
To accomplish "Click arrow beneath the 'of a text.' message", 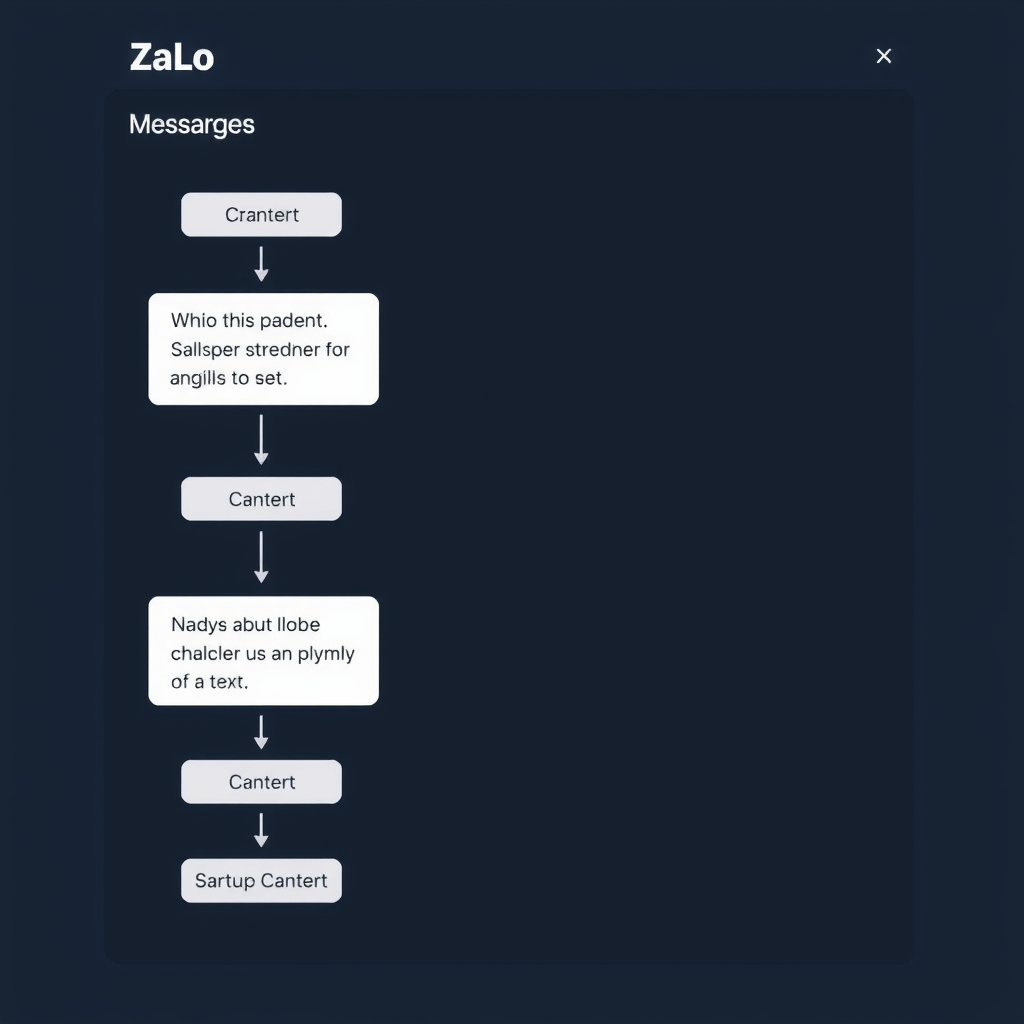I will (x=261, y=732).
